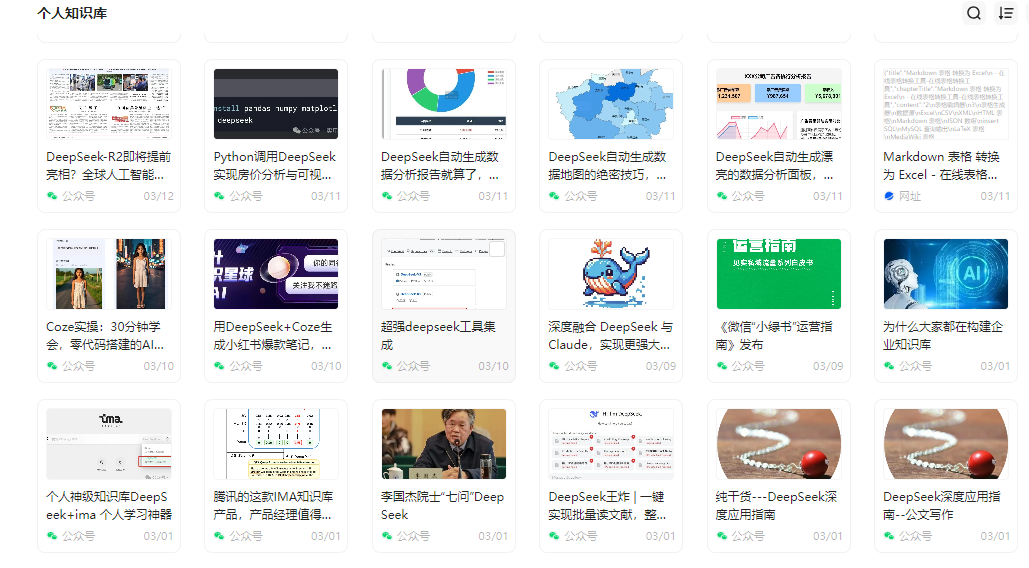Open green 运营指南 thumbnail
1029x568 pixels.
pyautogui.click(x=778, y=274)
